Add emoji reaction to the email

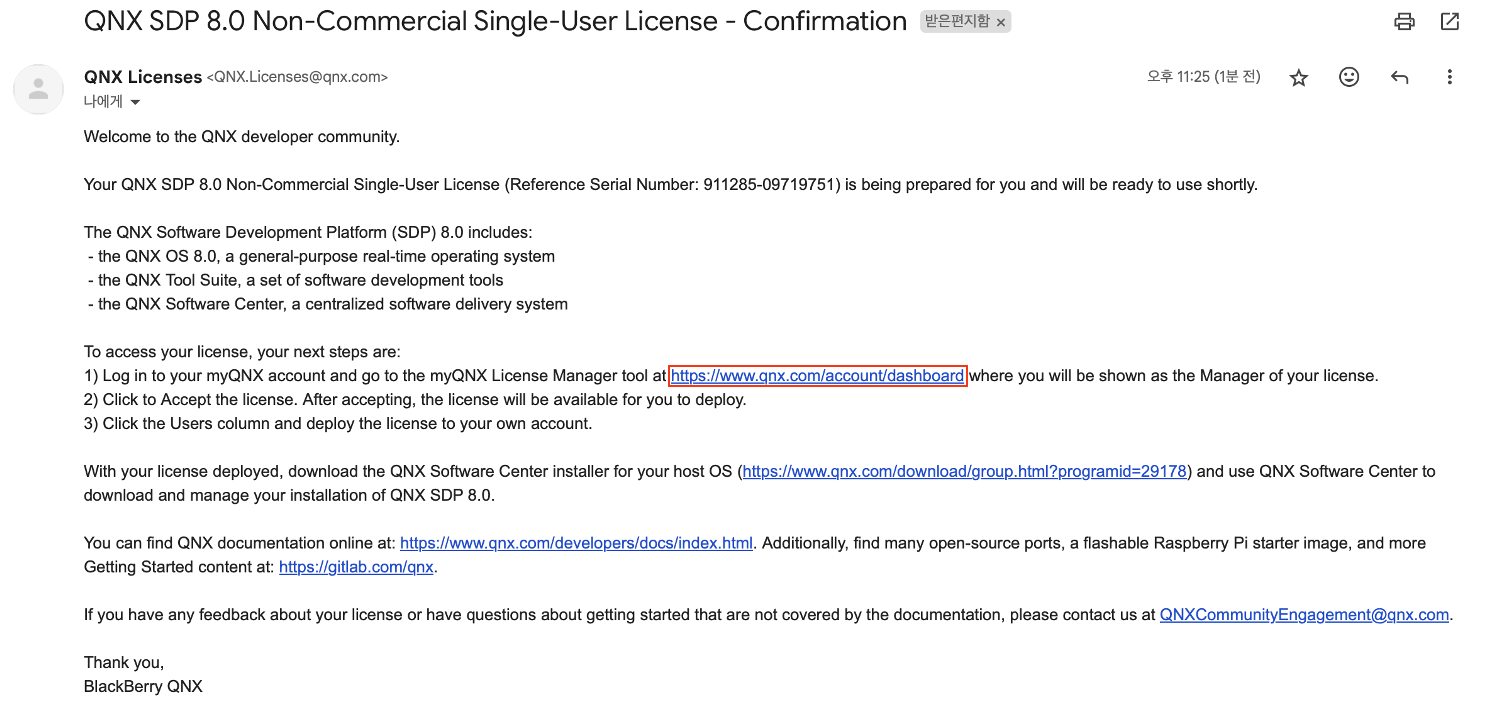1349,77
